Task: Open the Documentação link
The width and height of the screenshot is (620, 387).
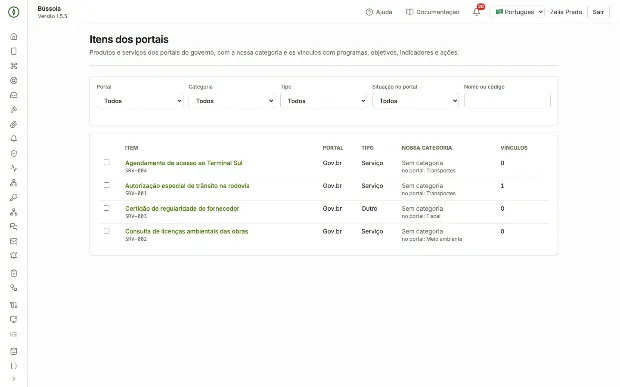Action: coord(433,12)
